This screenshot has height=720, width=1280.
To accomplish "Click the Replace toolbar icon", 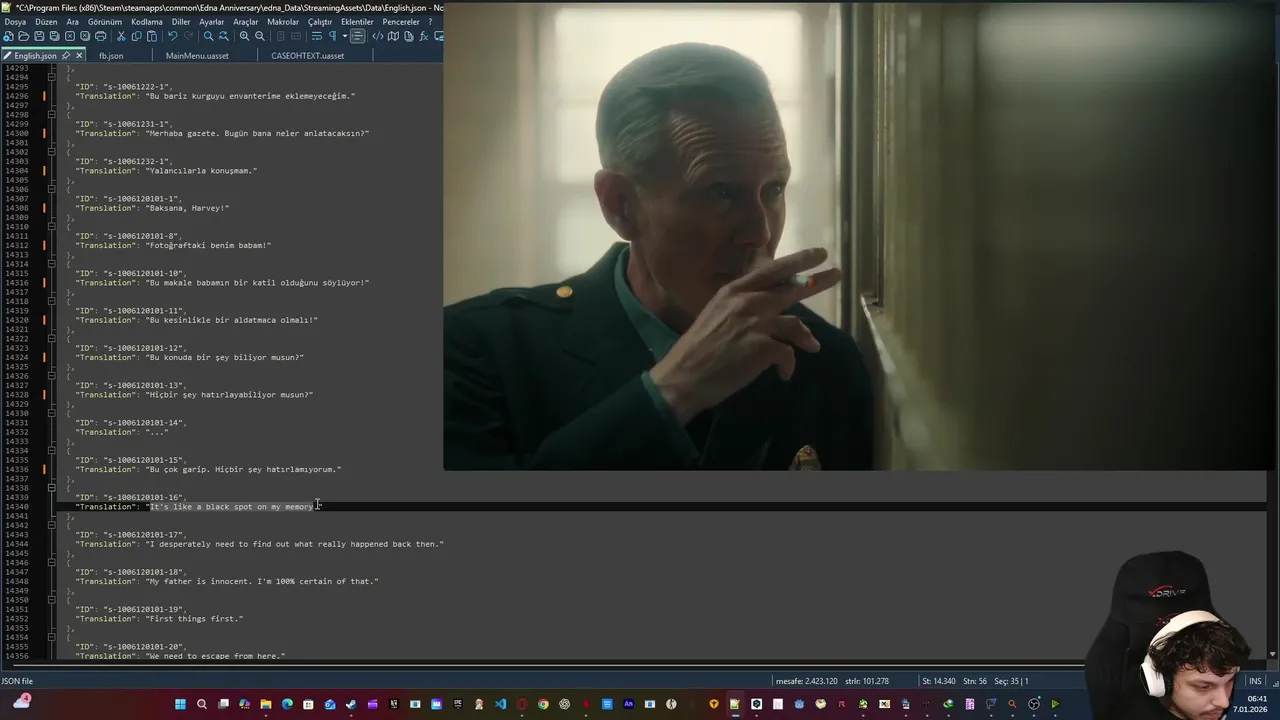I will coord(224,36).
